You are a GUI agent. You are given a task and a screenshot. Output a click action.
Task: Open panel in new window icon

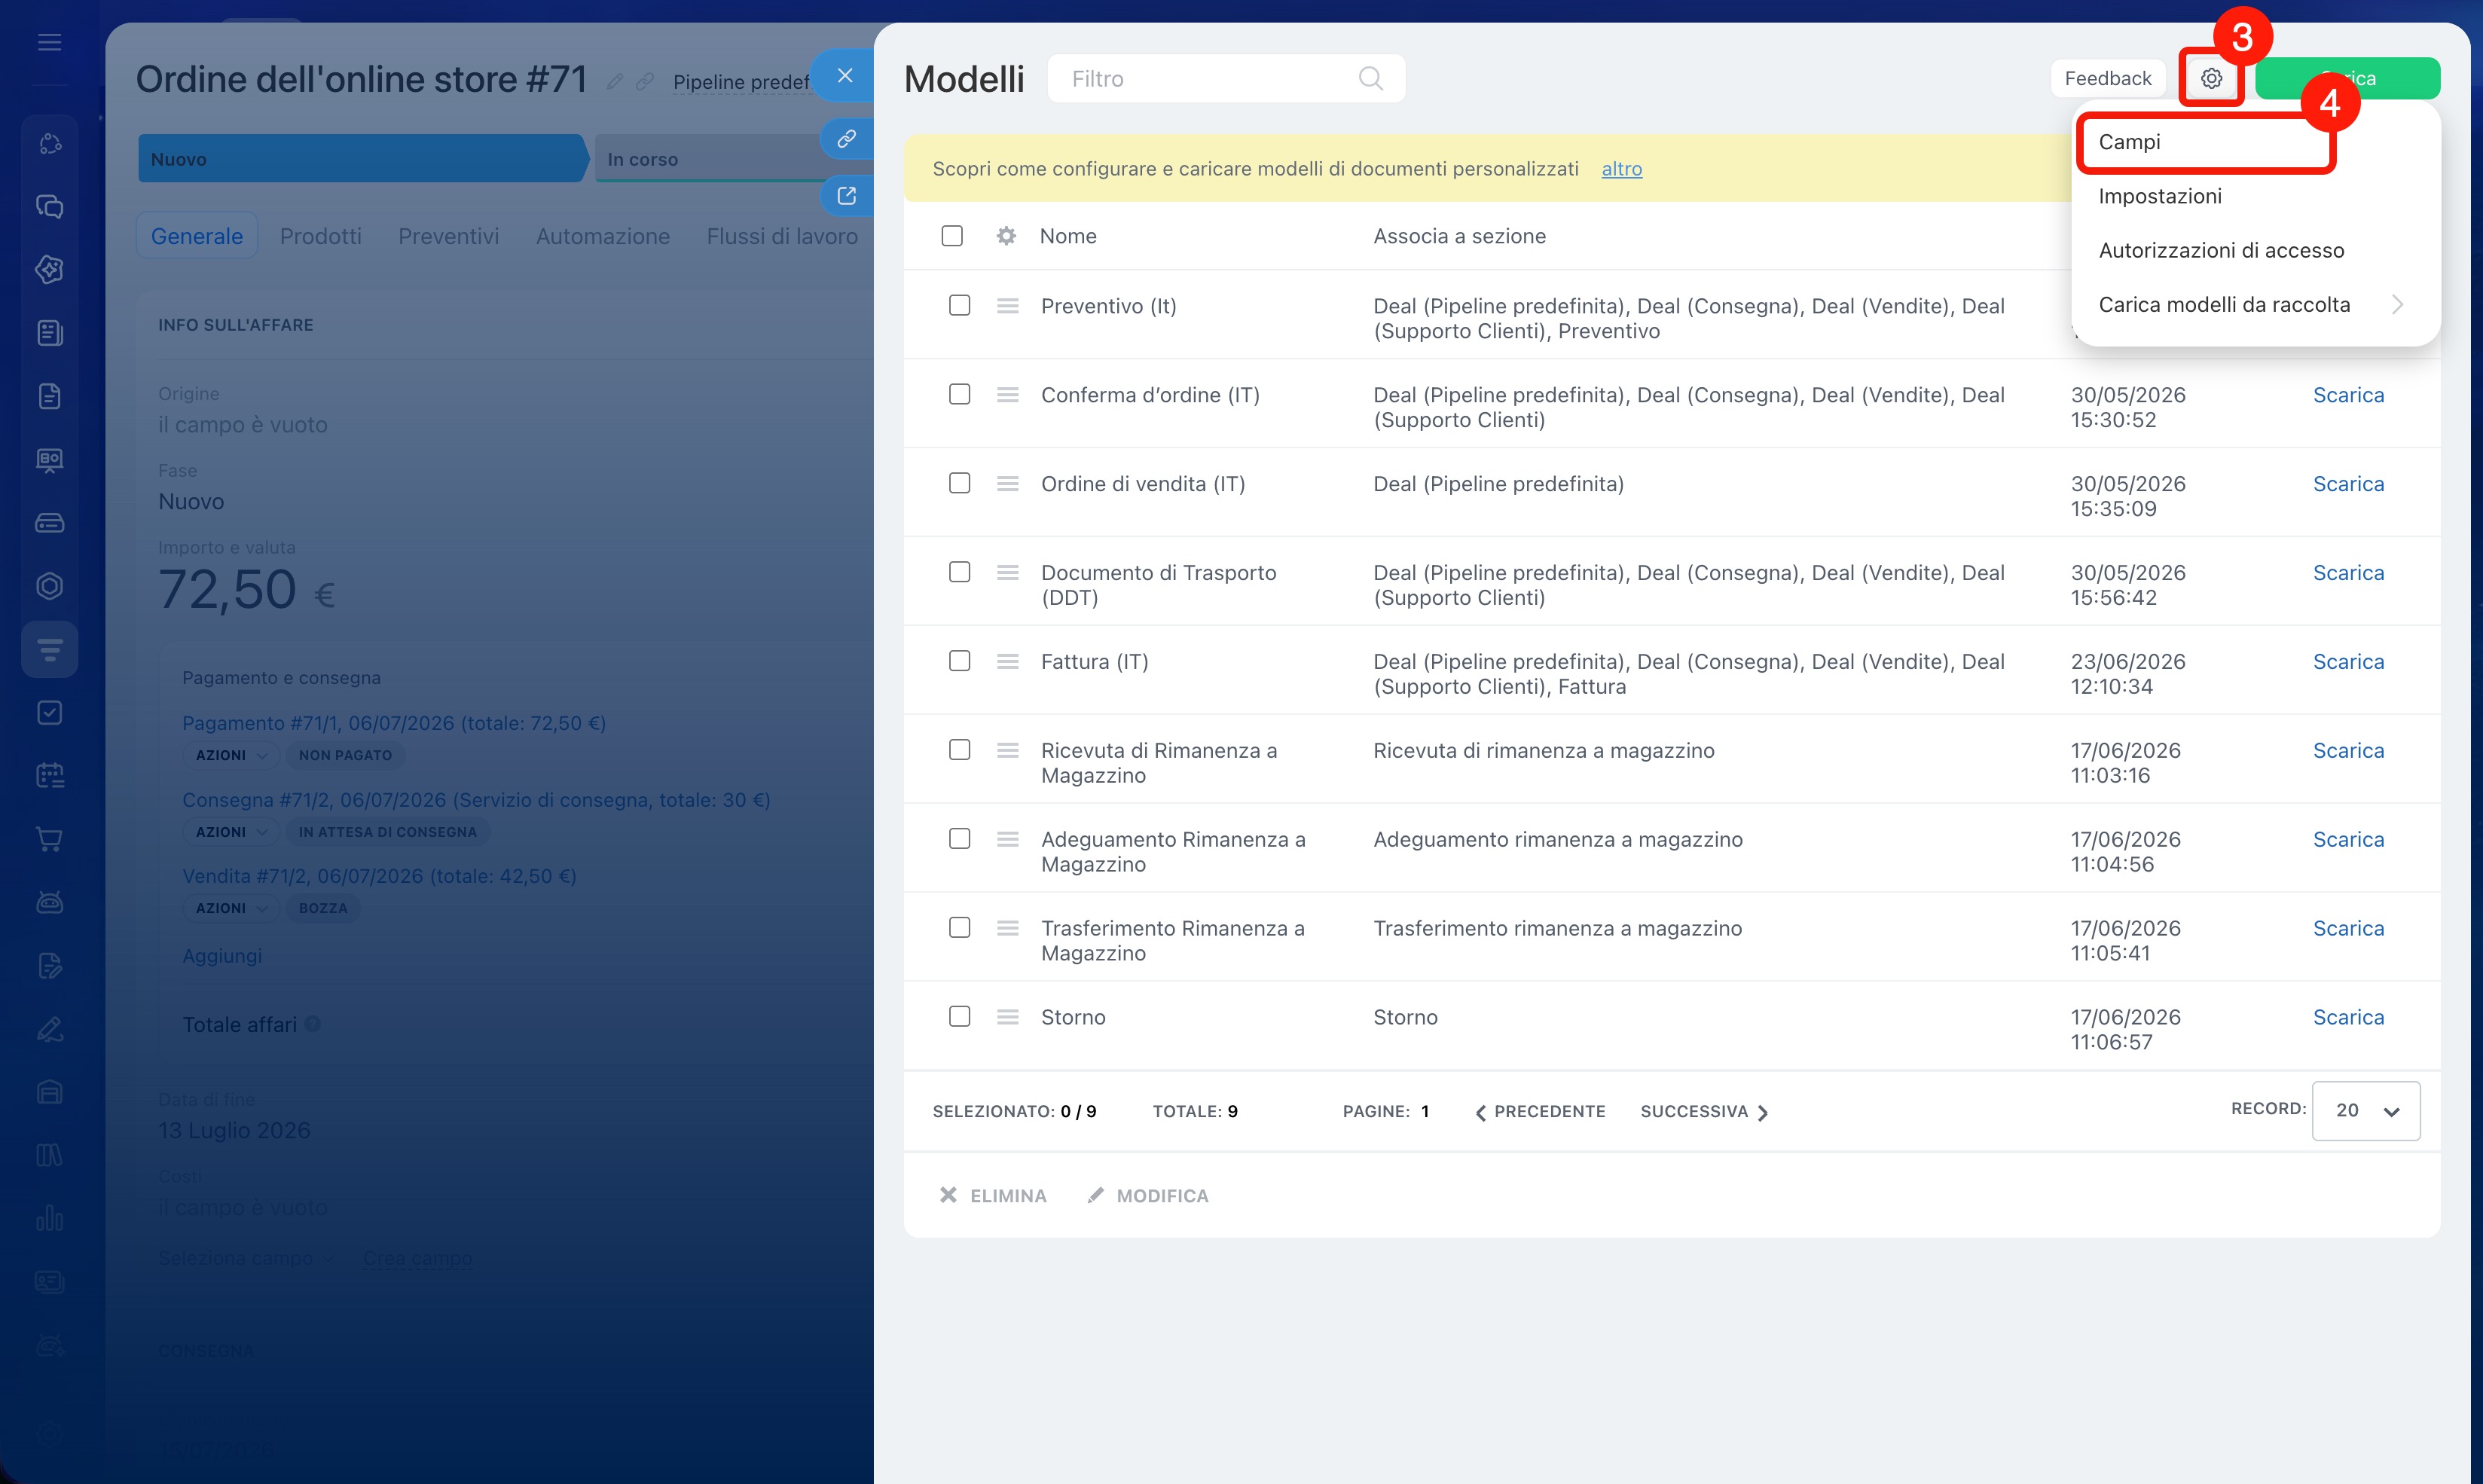point(847,196)
